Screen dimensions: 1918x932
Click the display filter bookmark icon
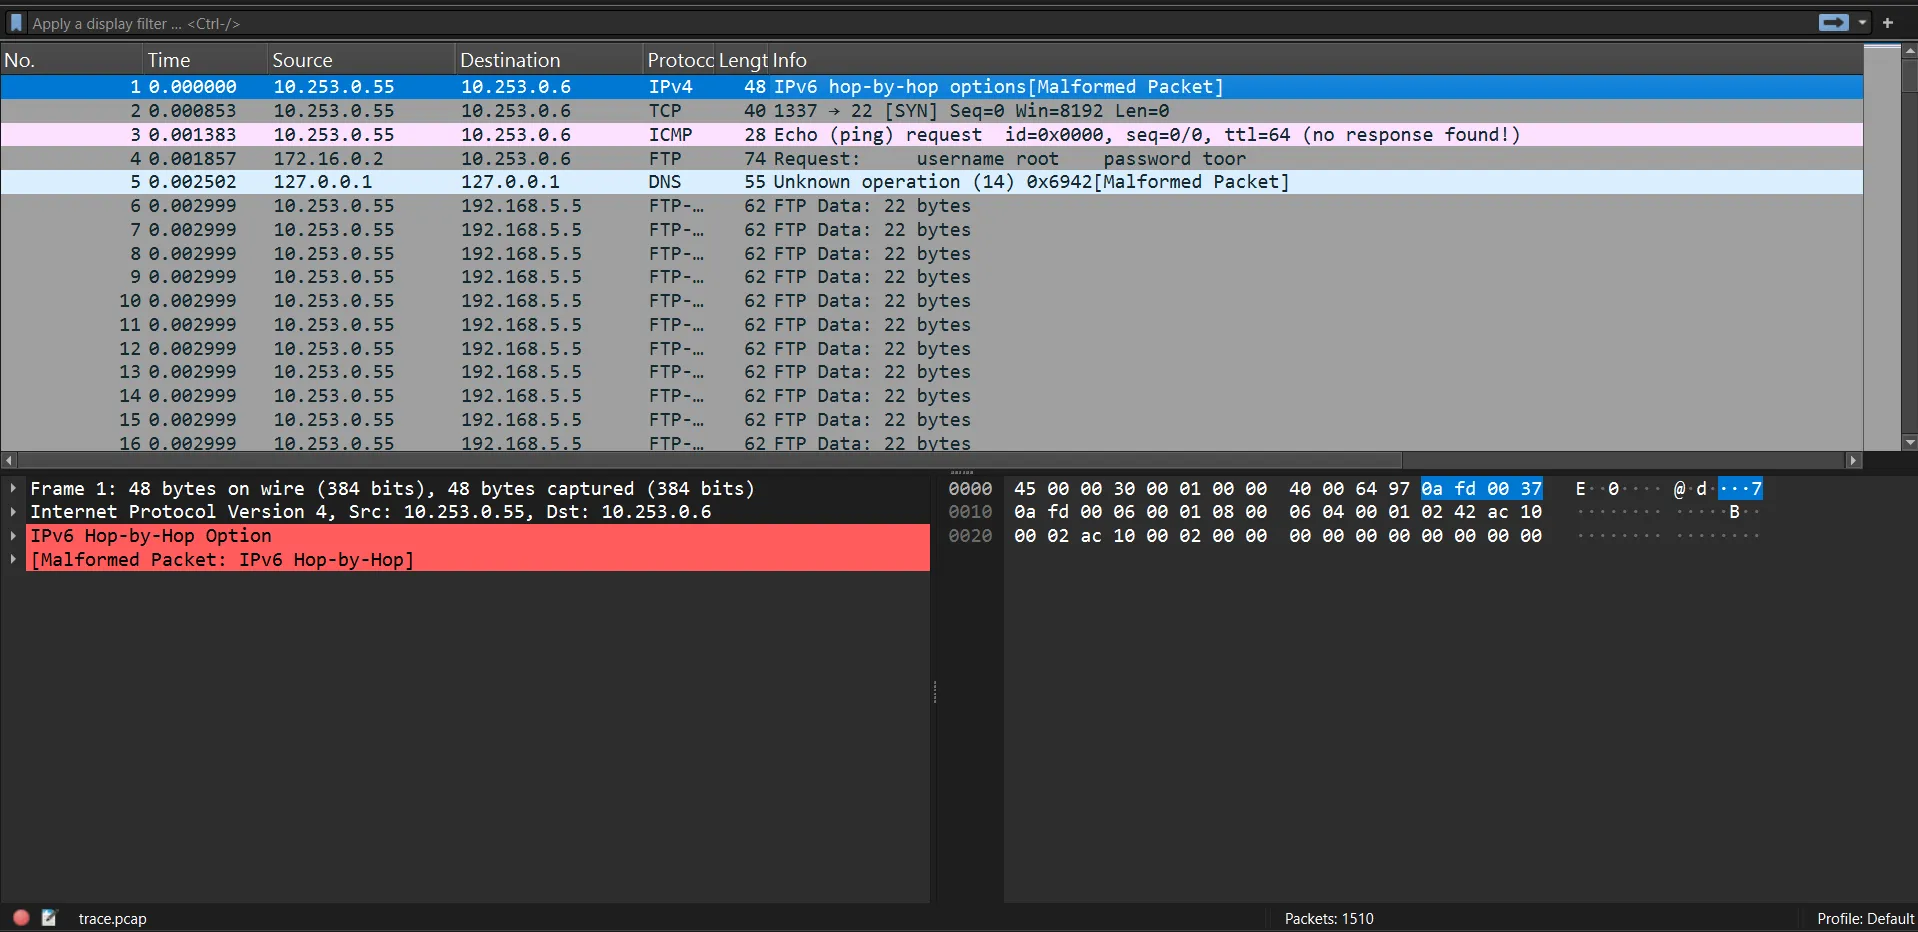point(16,23)
